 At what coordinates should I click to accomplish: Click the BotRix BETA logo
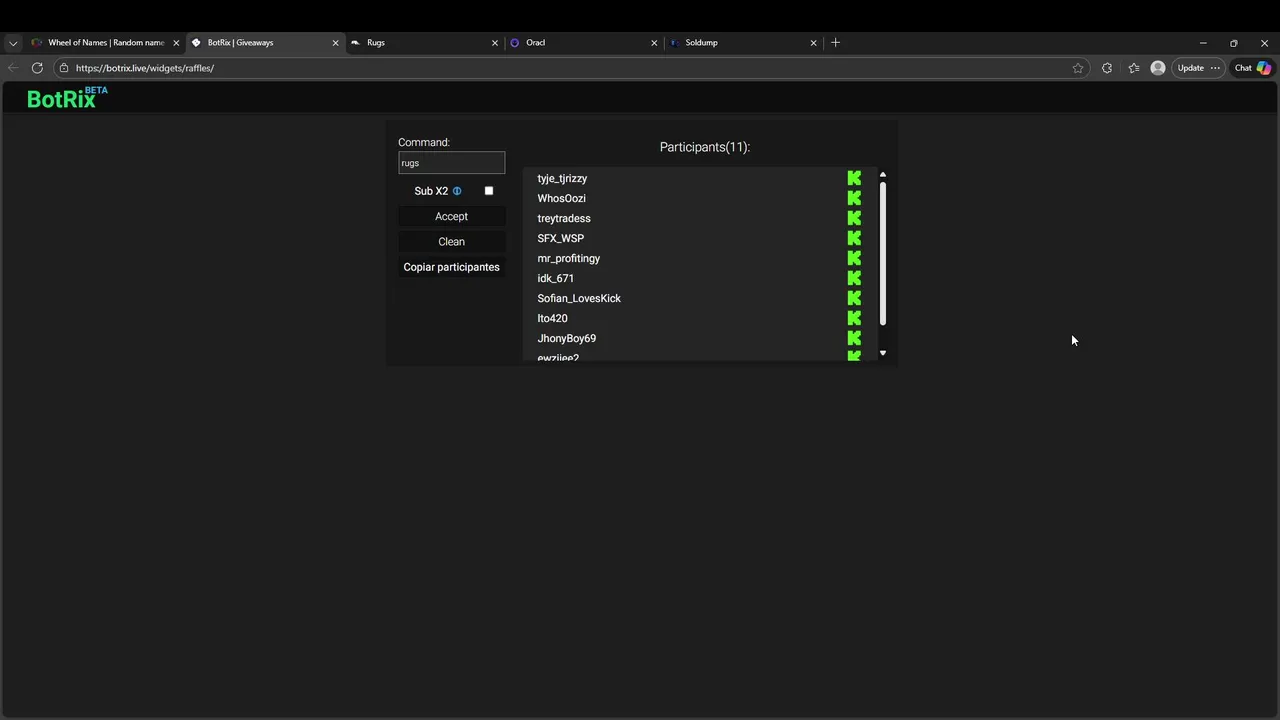(67, 97)
